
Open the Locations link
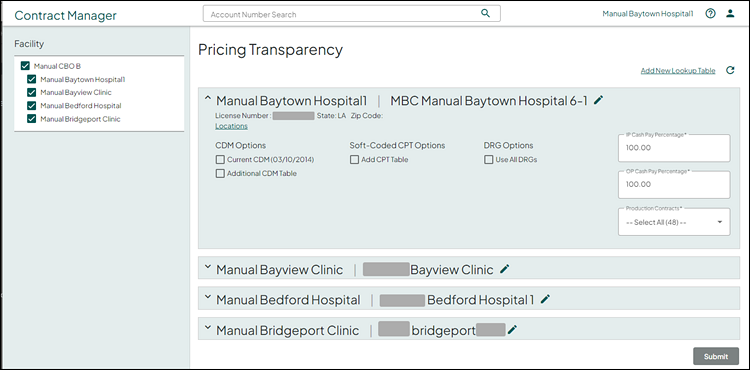click(x=232, y=126)
